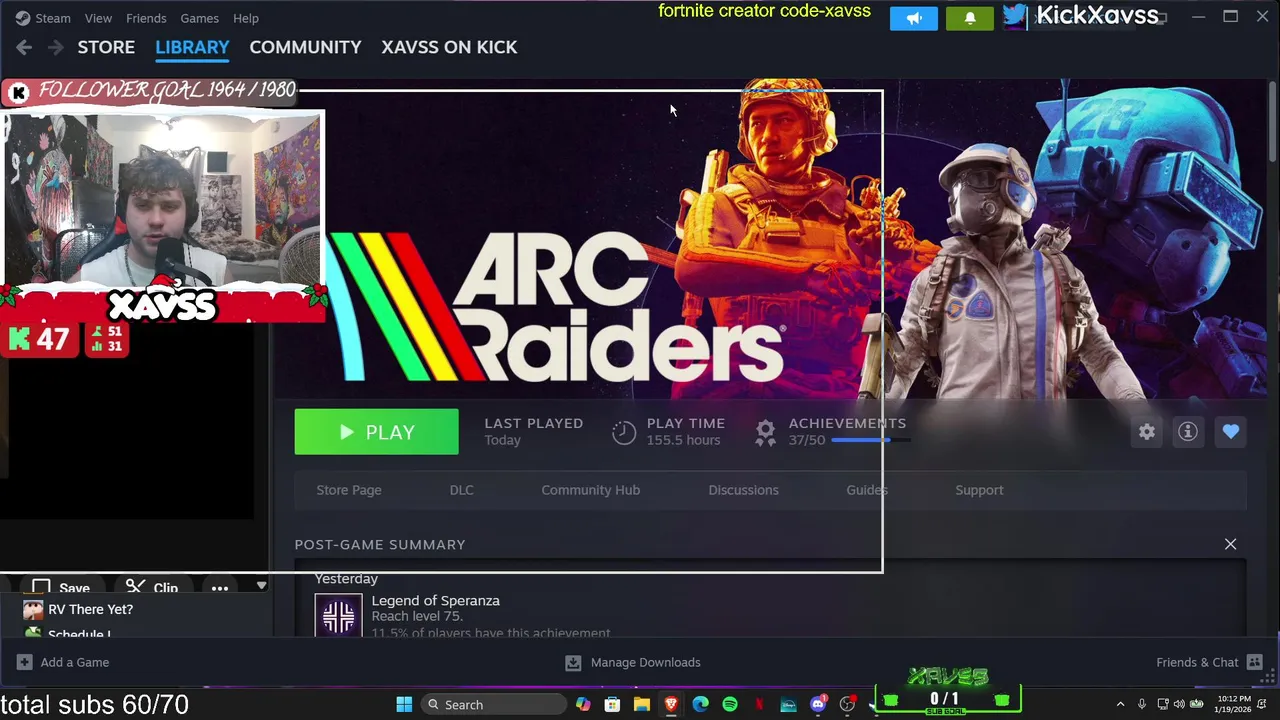Switch to Brave browser in taskbar
The width and height of the screenshot is (1280, 720).
[x=671, y=704]
